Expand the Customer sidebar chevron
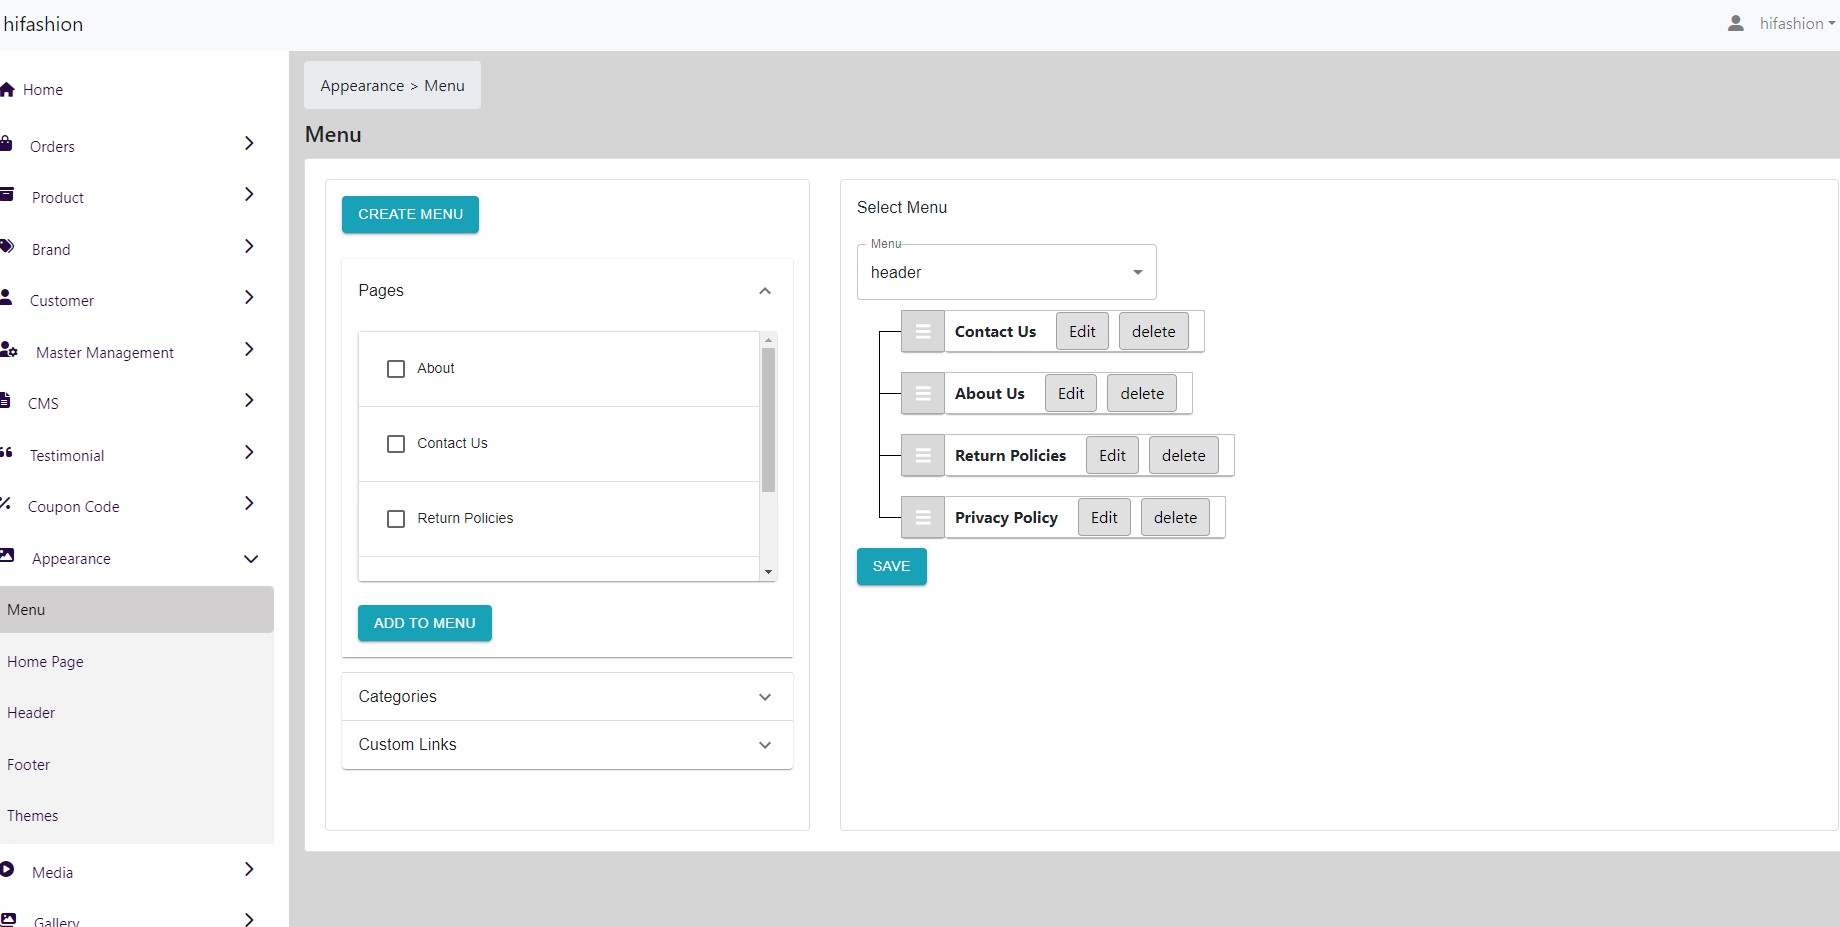The image size is (1840, 927). [x=249, y=297]
